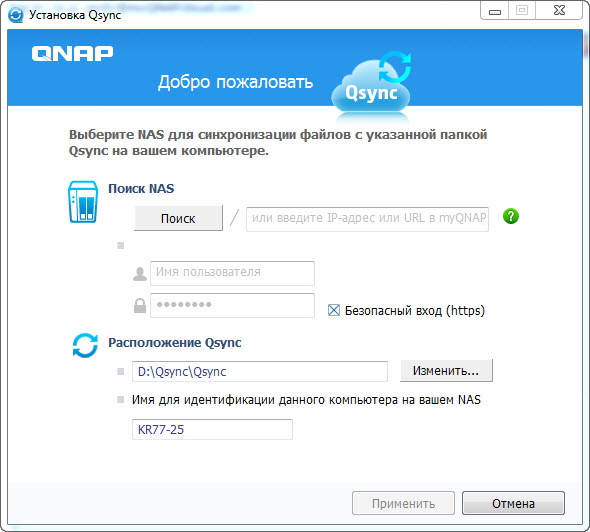
Task: Click the Применить button
Action: pos(403,503)
